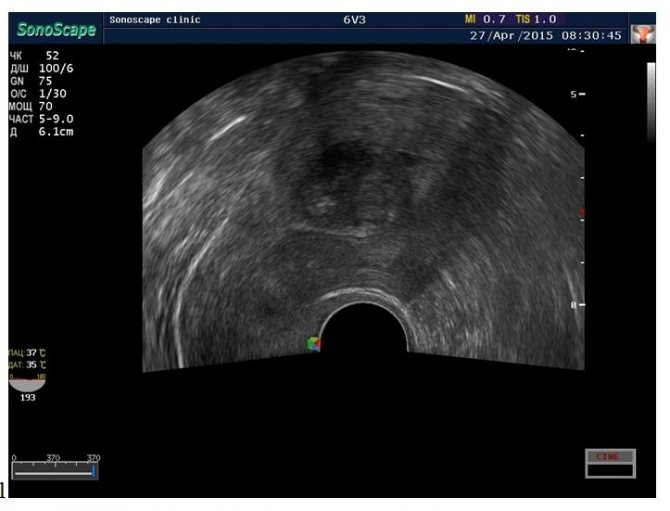Click the grayscale bar on the right edge
This screenshot has height=511, width=670.
click(651, 100)
